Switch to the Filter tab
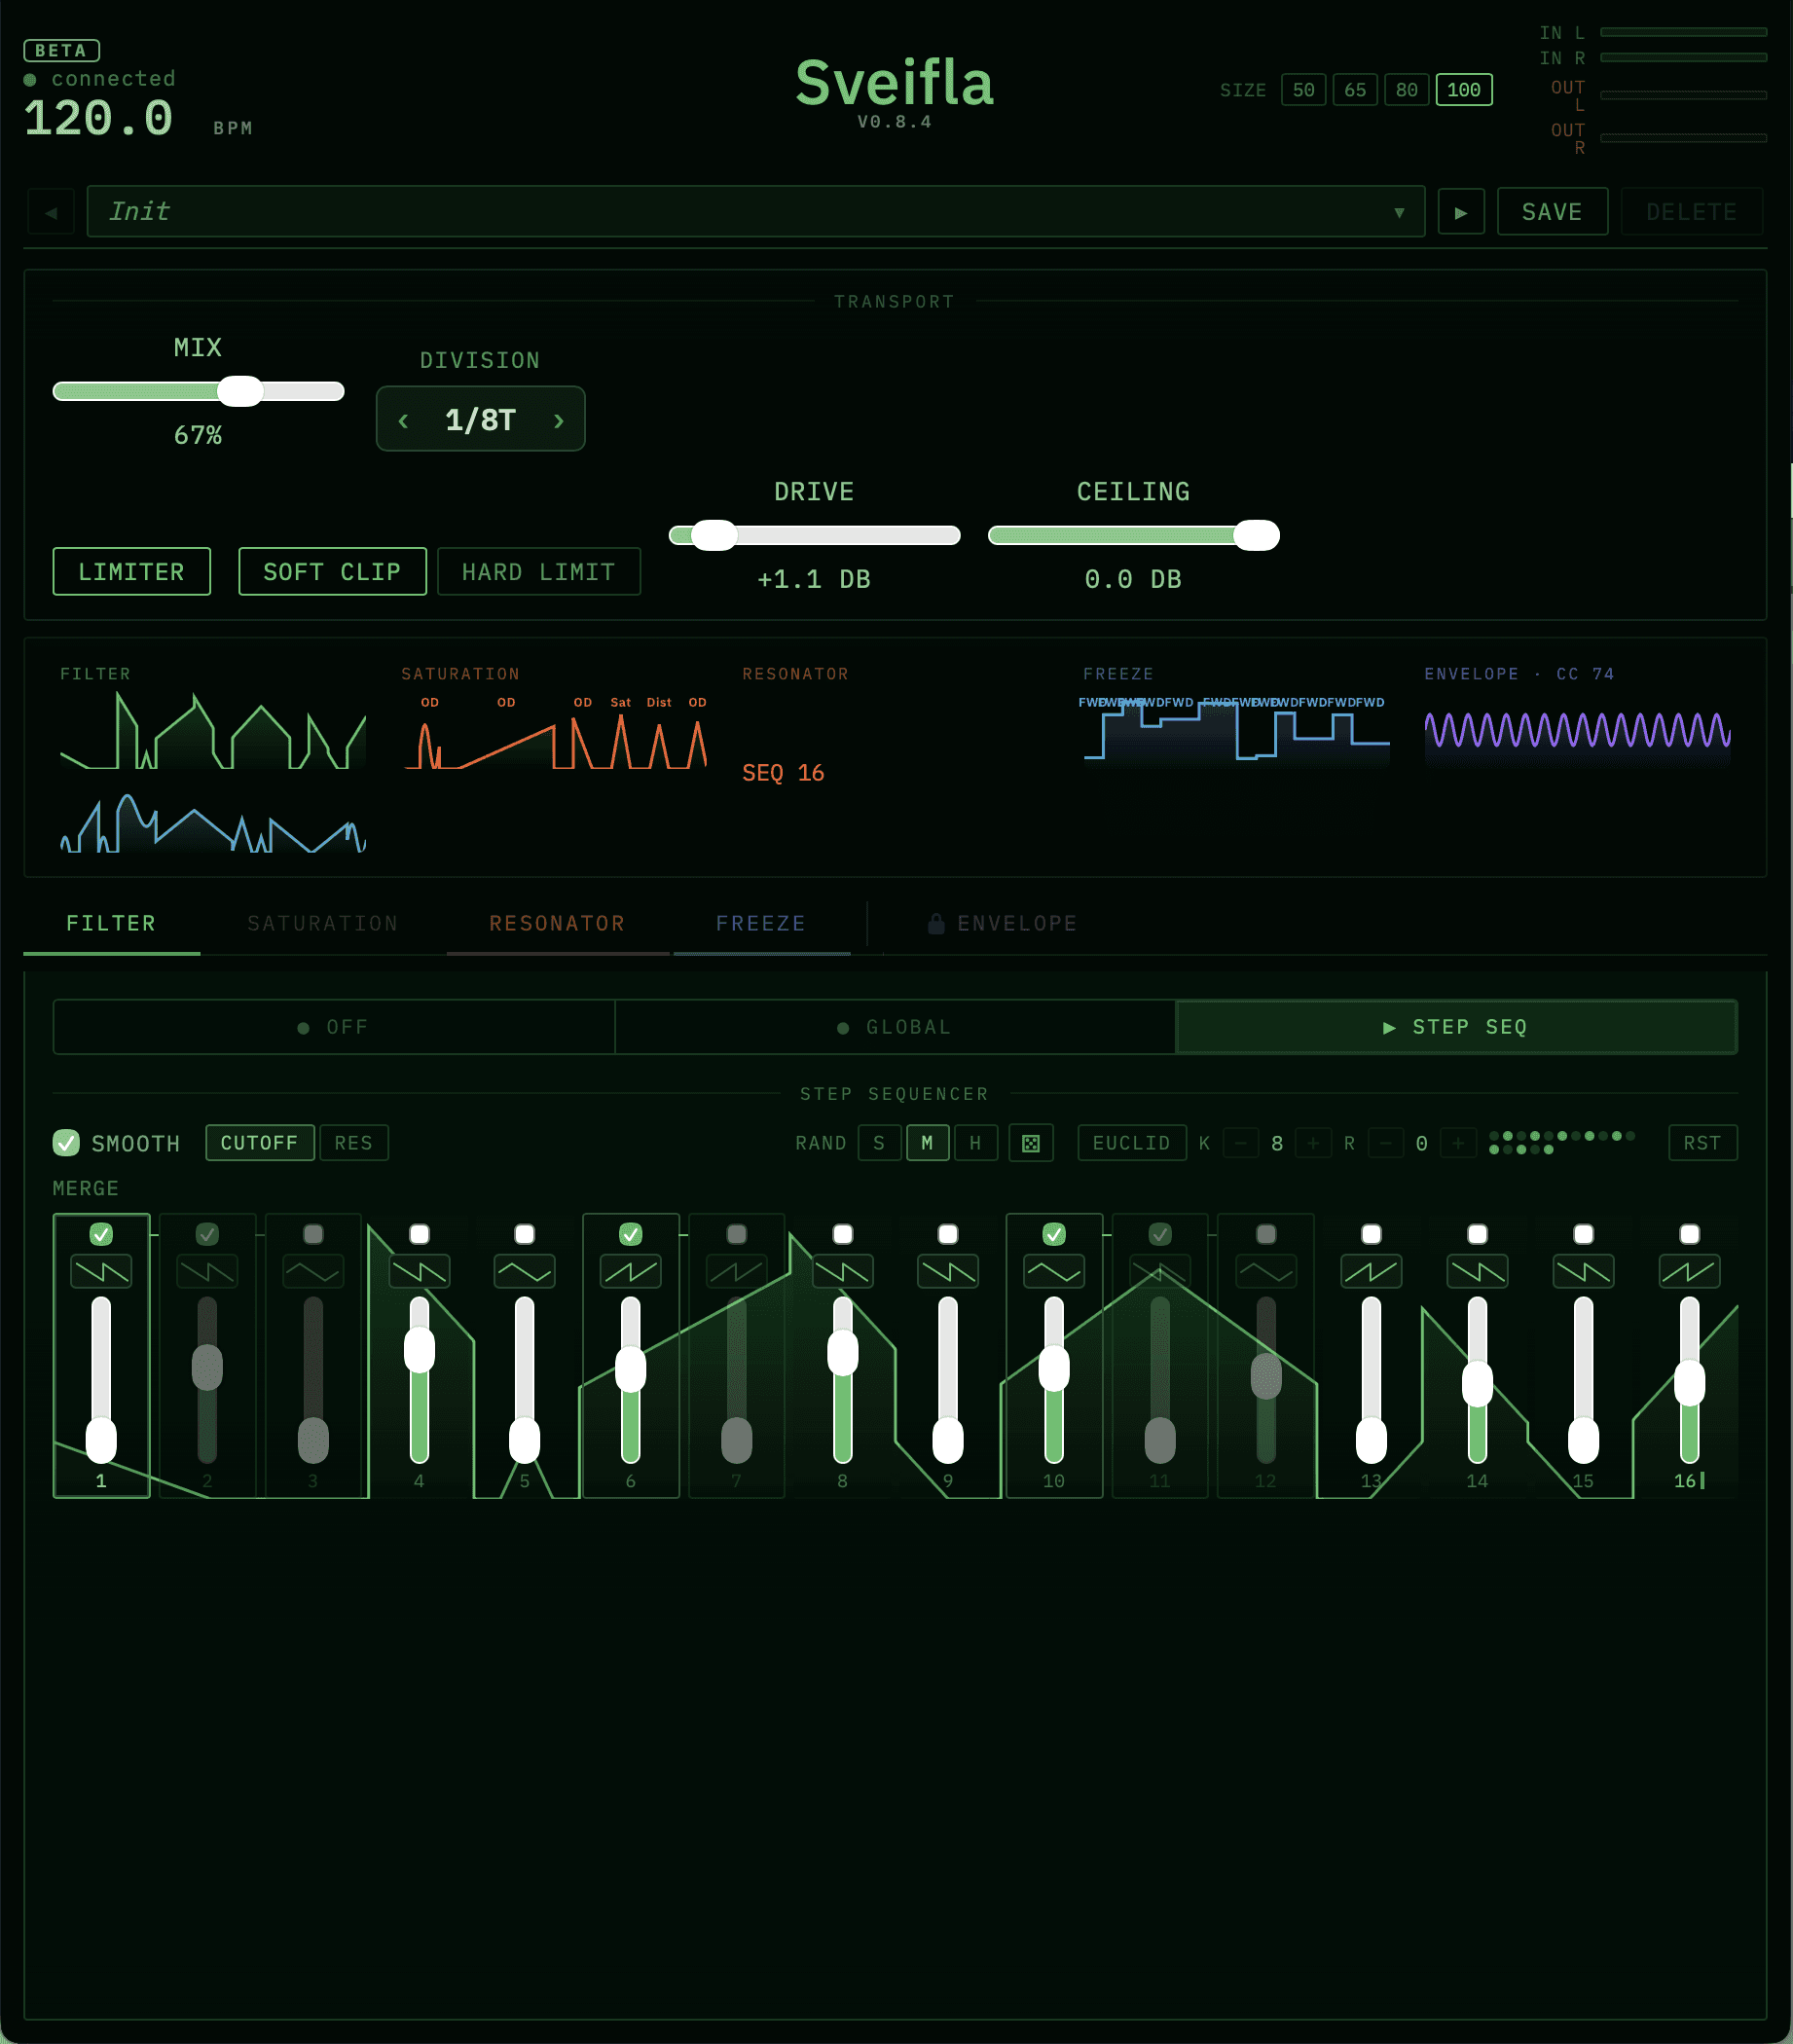 (x=111, y=923)
